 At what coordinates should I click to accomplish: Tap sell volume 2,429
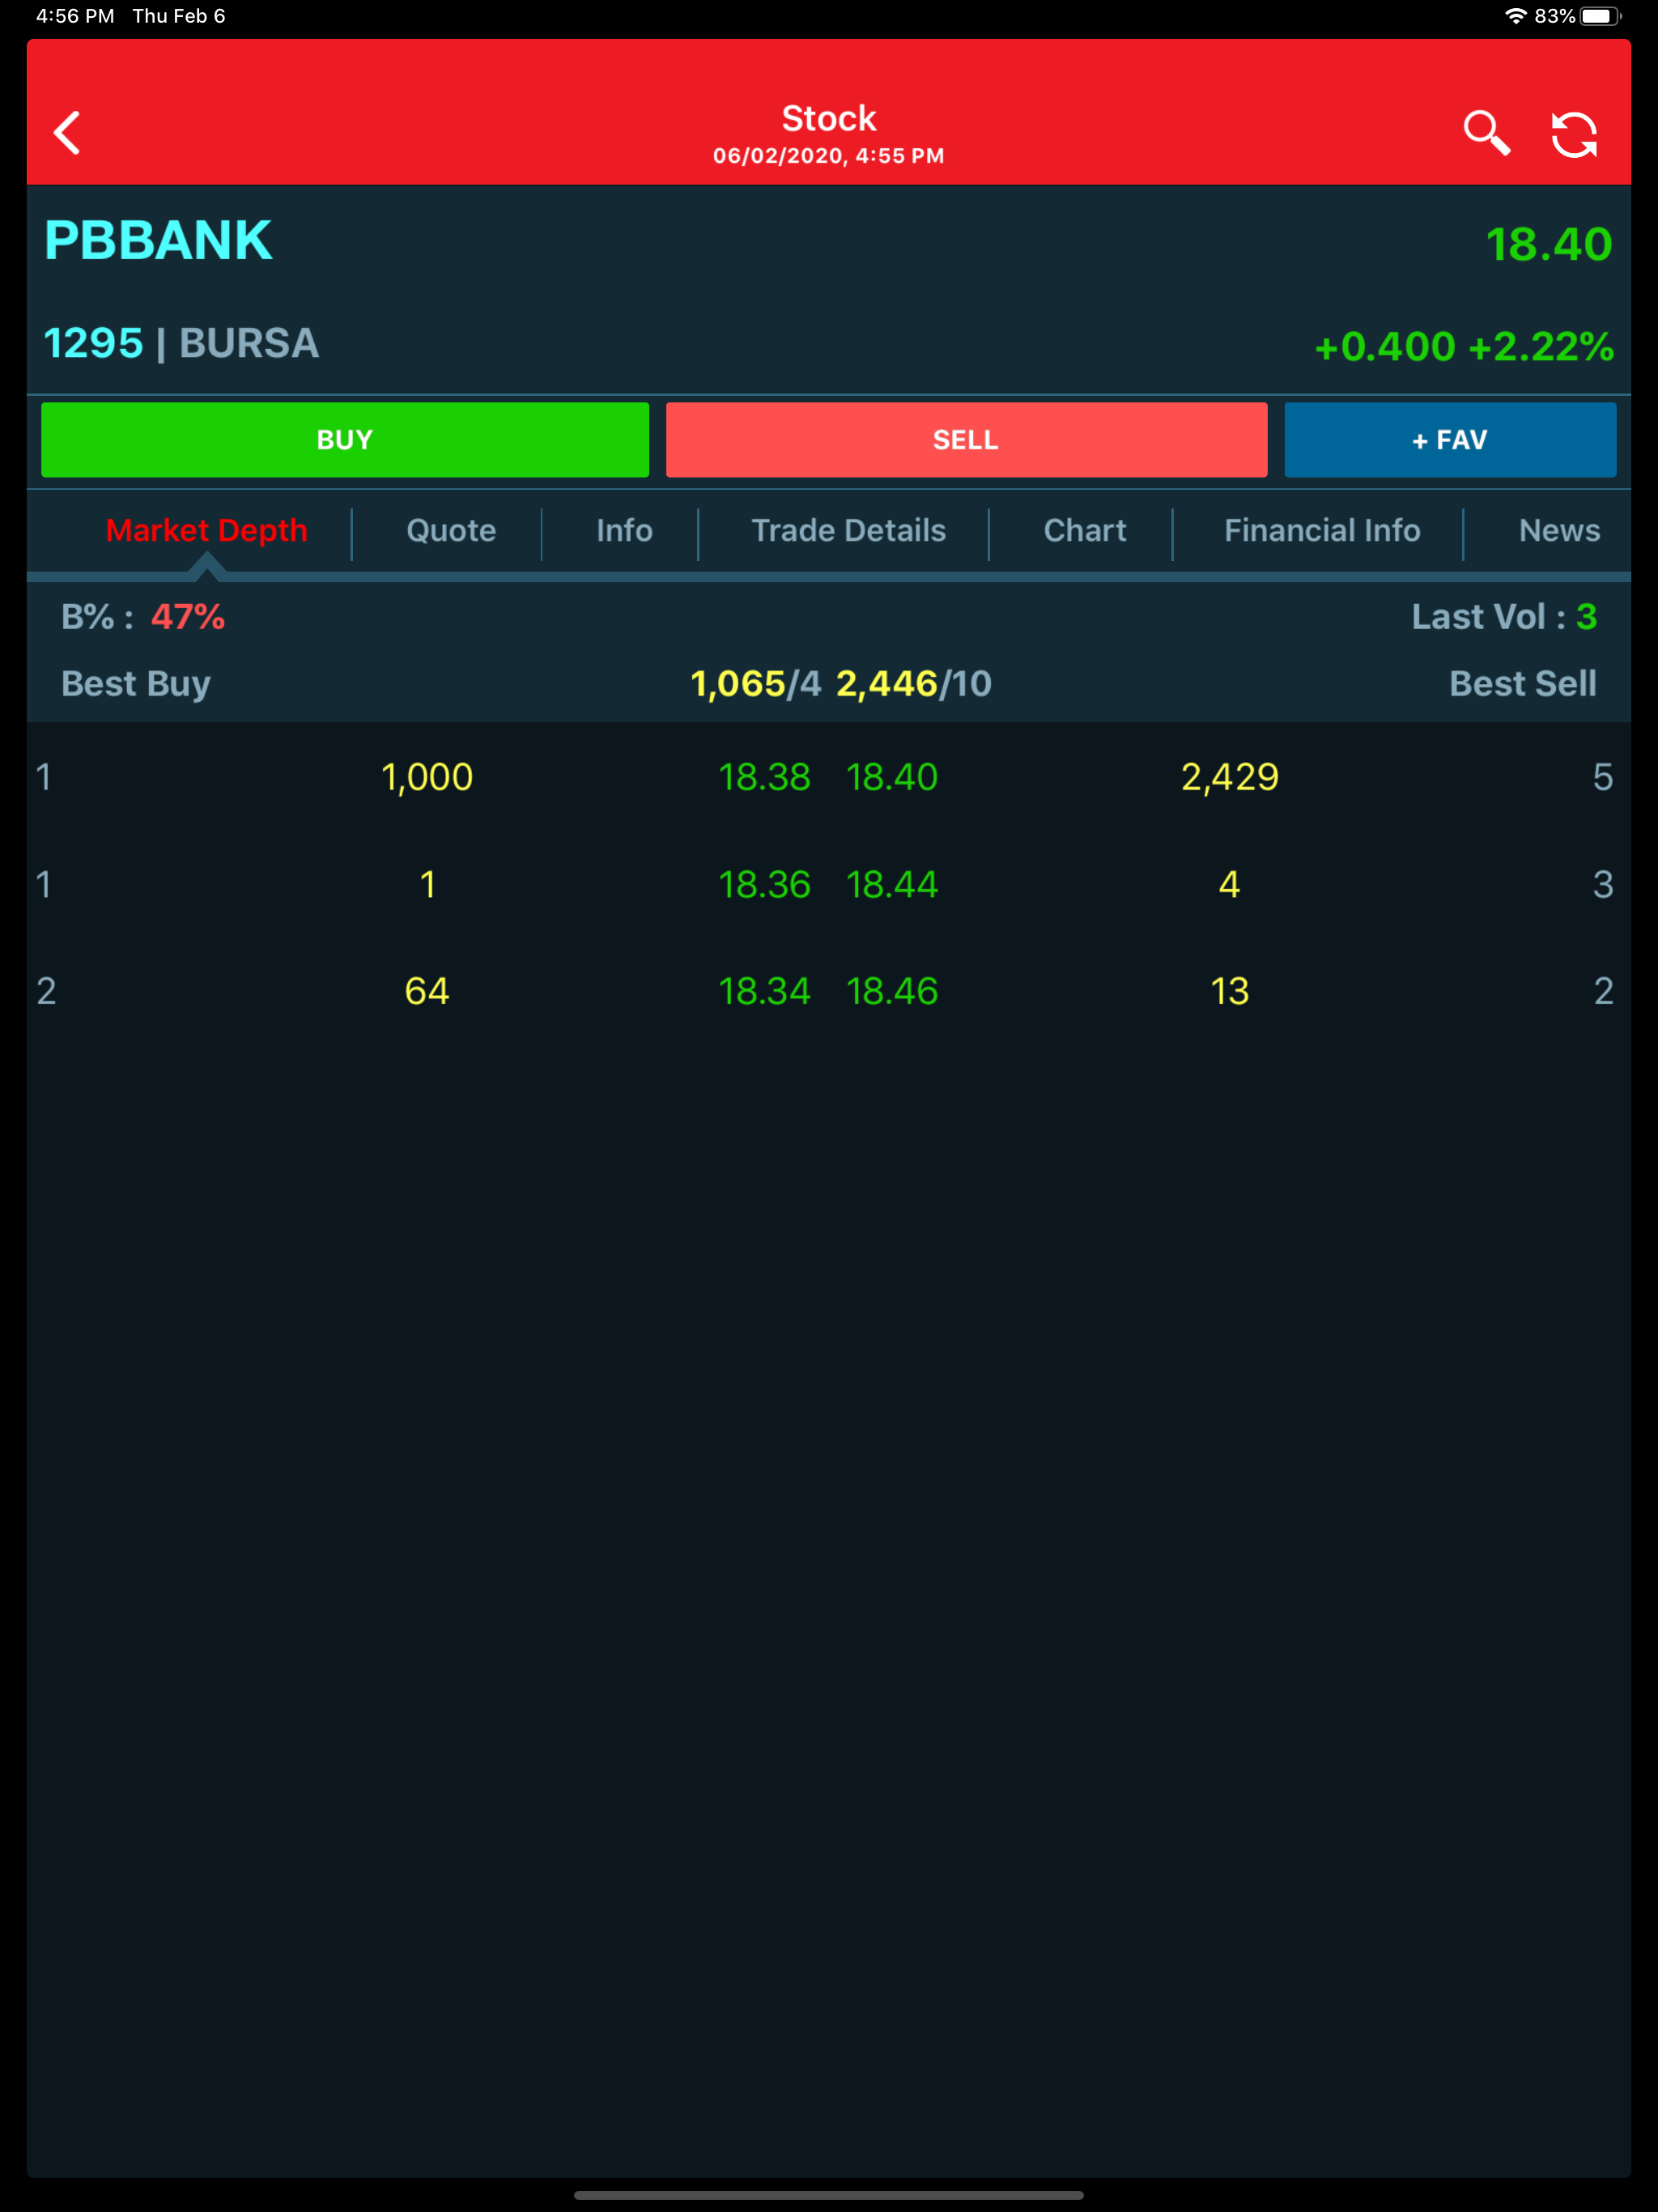(x=1230, y=777)
